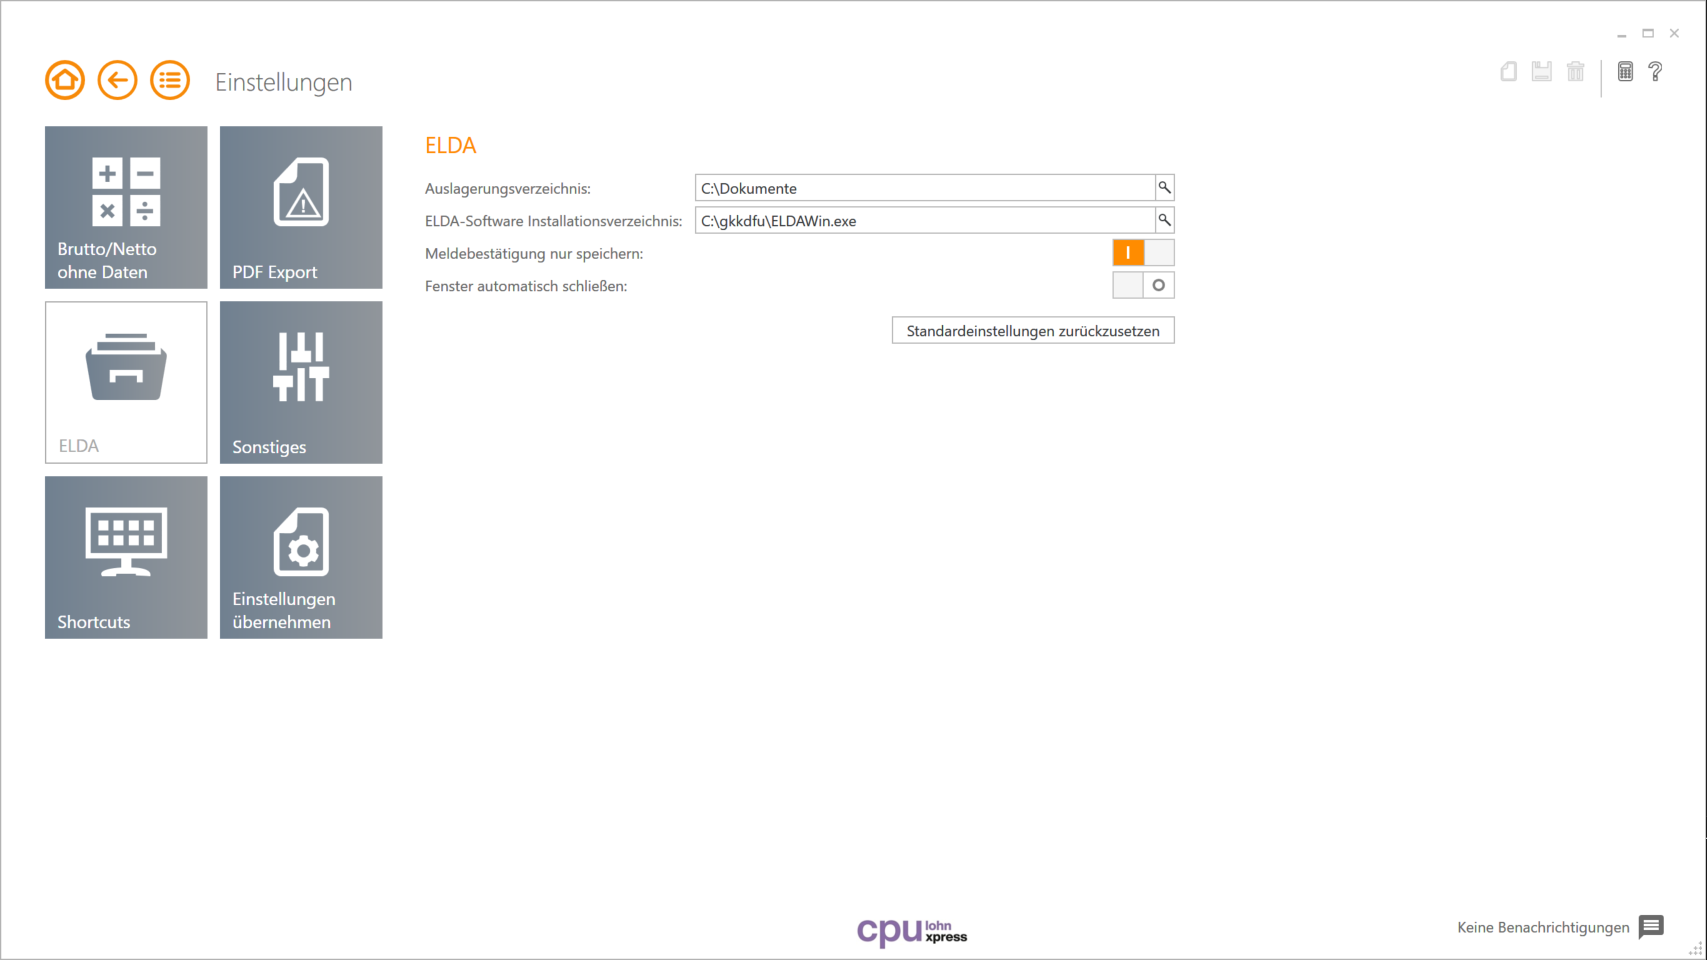Click the Keine Benachrichtigungen link
Image resolution: width=1707 pixels, height=960 pixels.
coord(1543,927)
